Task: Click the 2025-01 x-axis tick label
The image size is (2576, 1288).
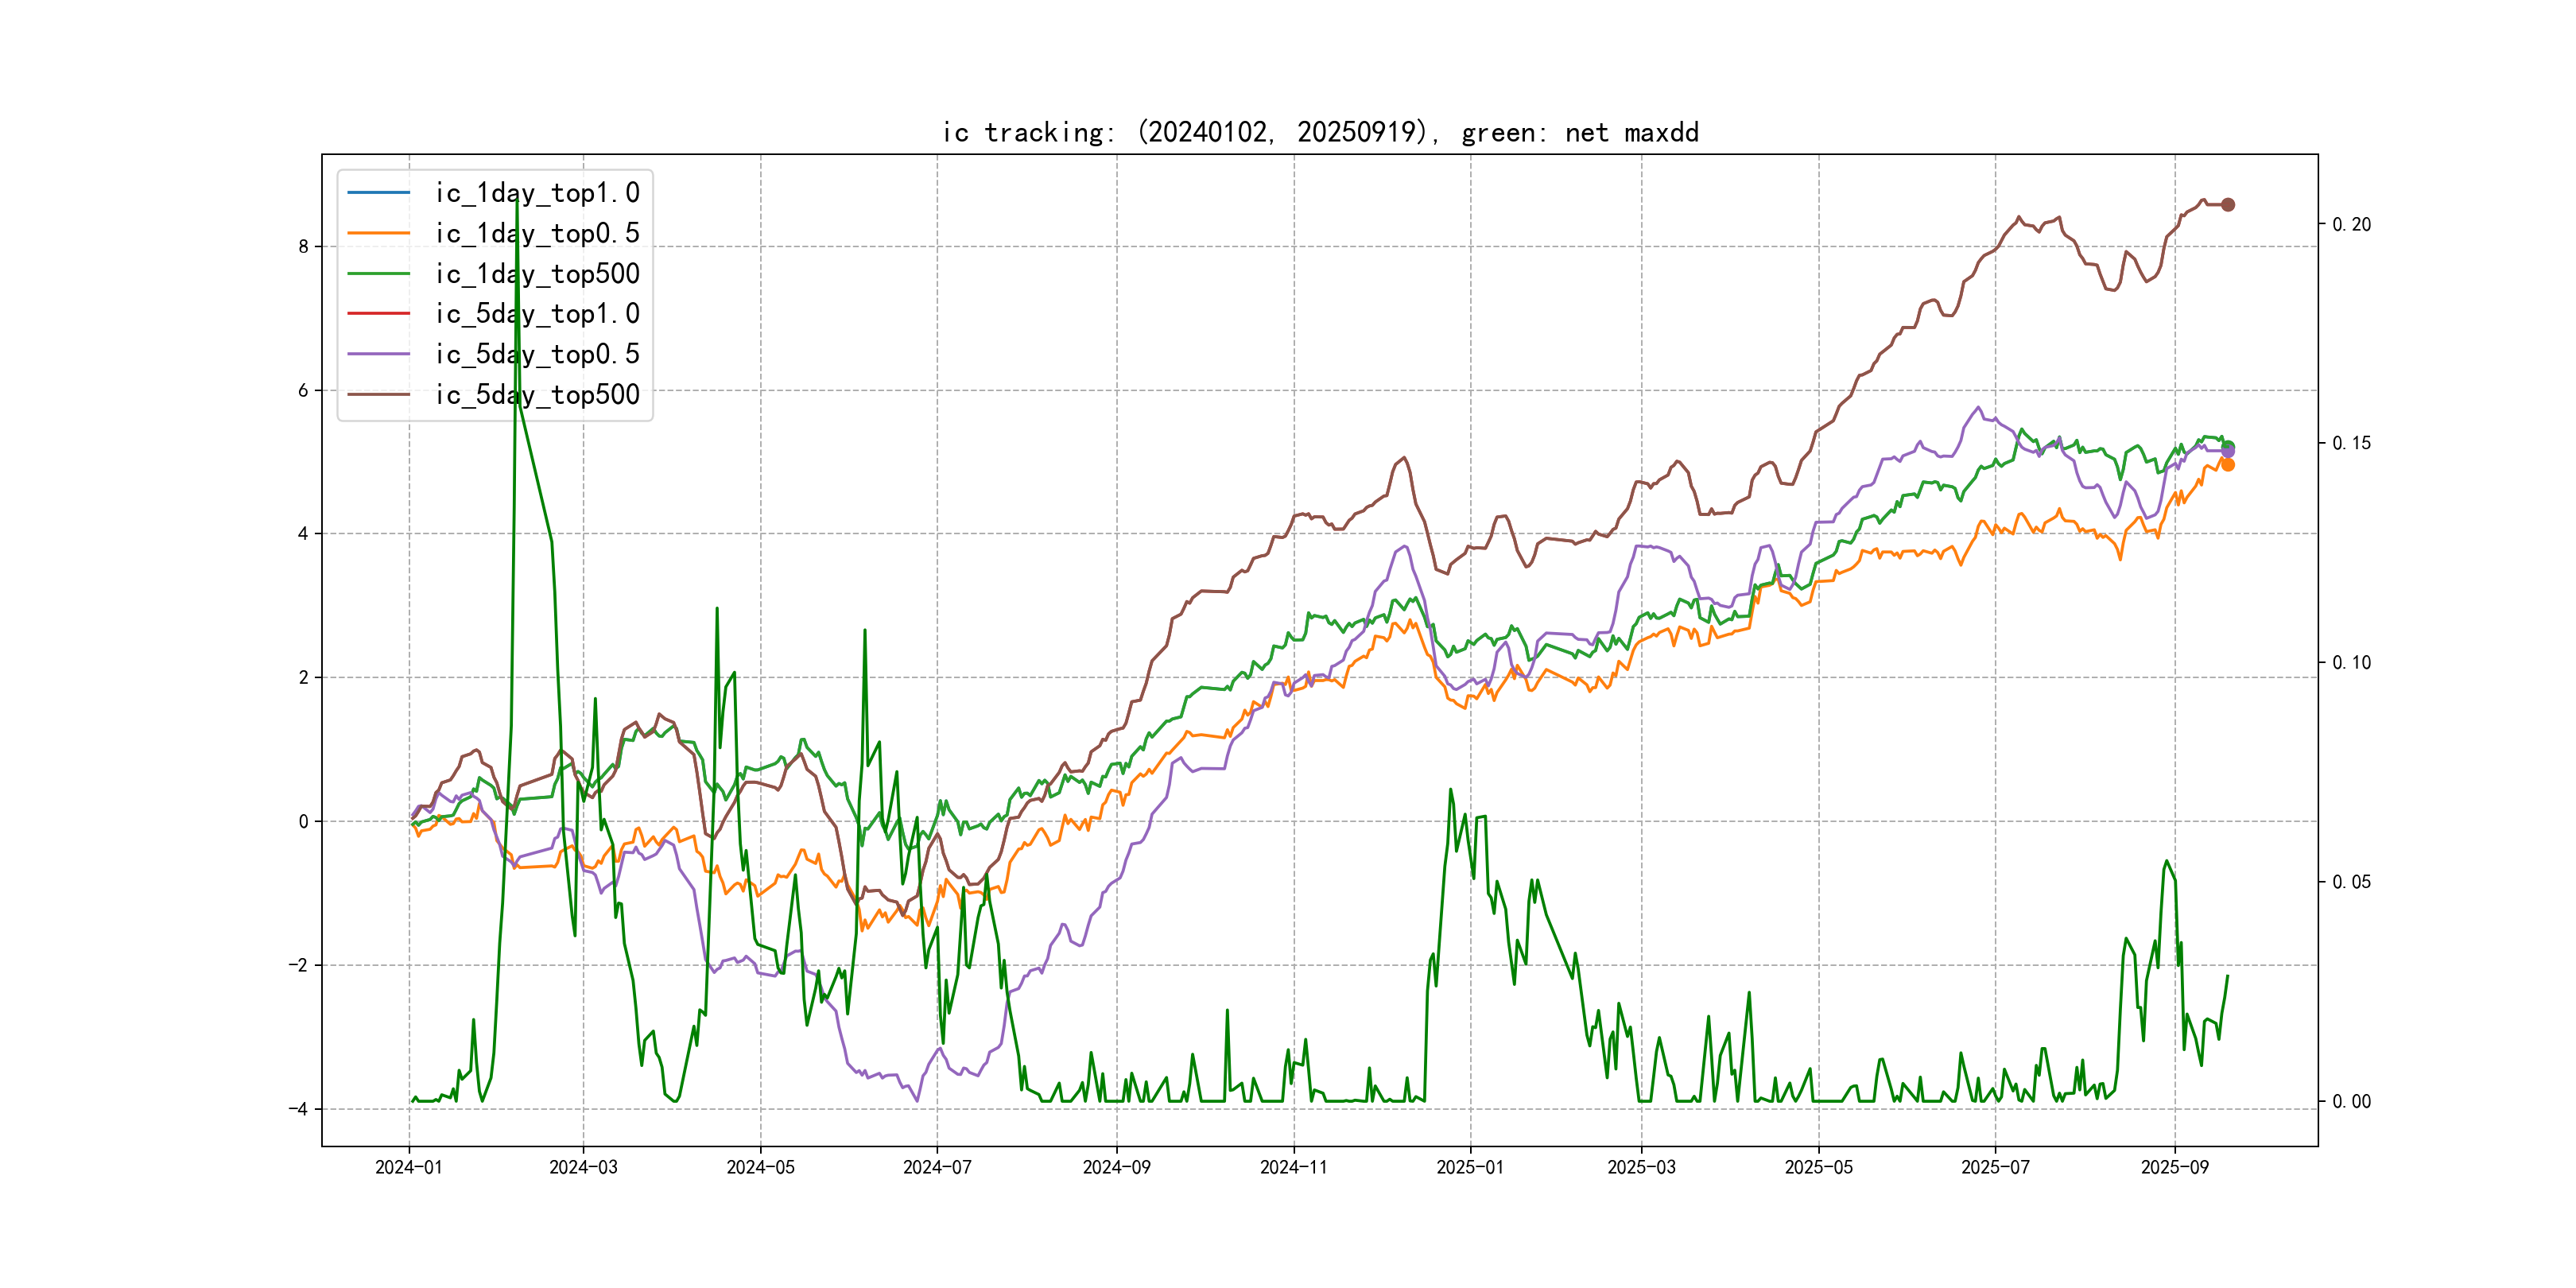Action: click(x=1470, y=1167)
